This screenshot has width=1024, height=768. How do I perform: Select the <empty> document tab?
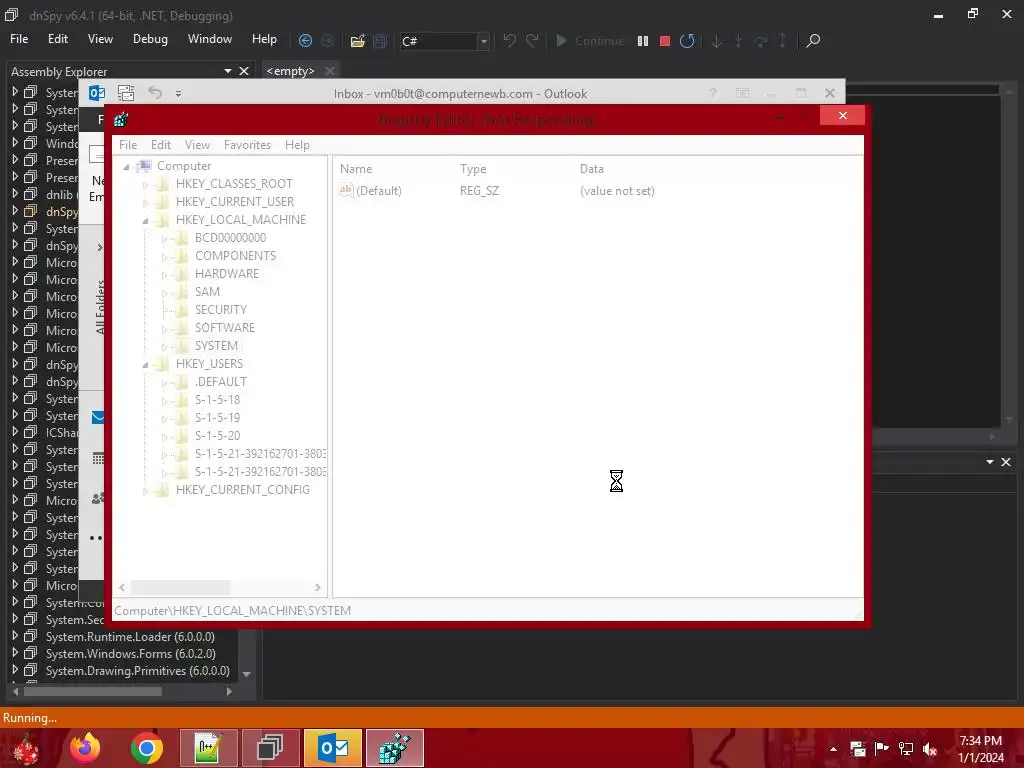point(291,71)
